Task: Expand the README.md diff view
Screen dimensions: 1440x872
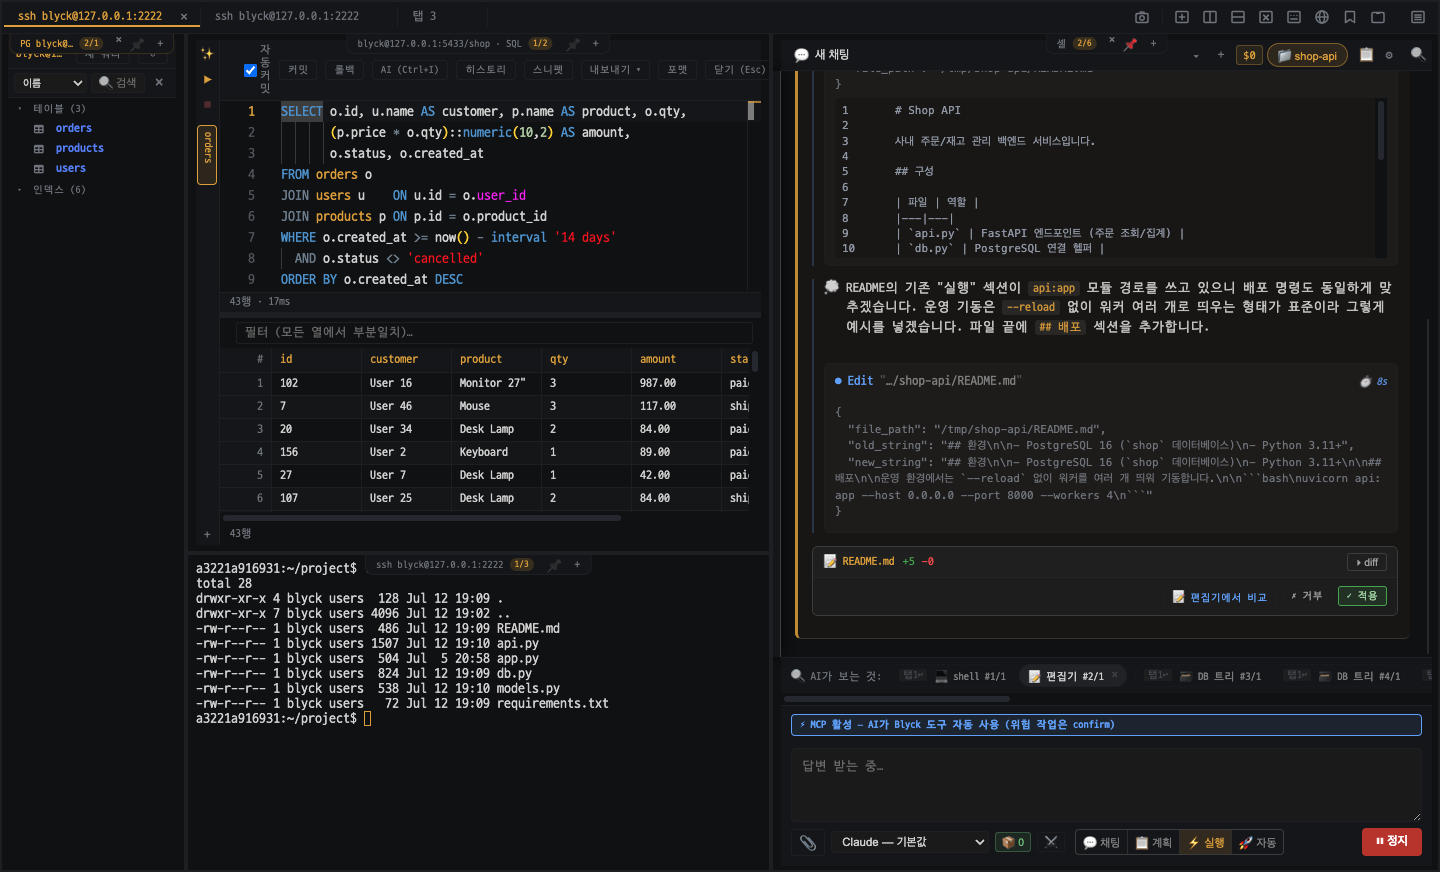Action: point(1366,562)
